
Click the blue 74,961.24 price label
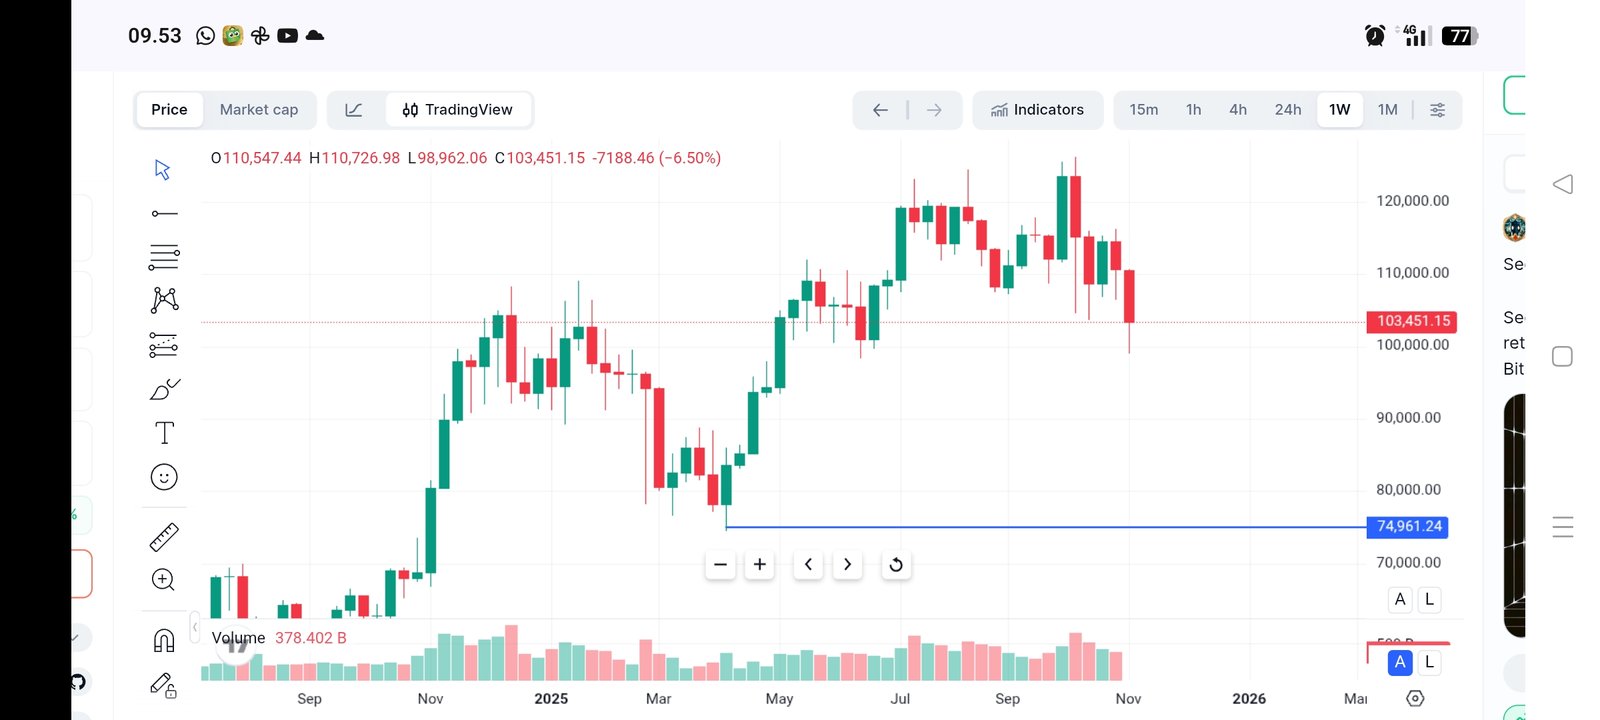coord(1408,527)
